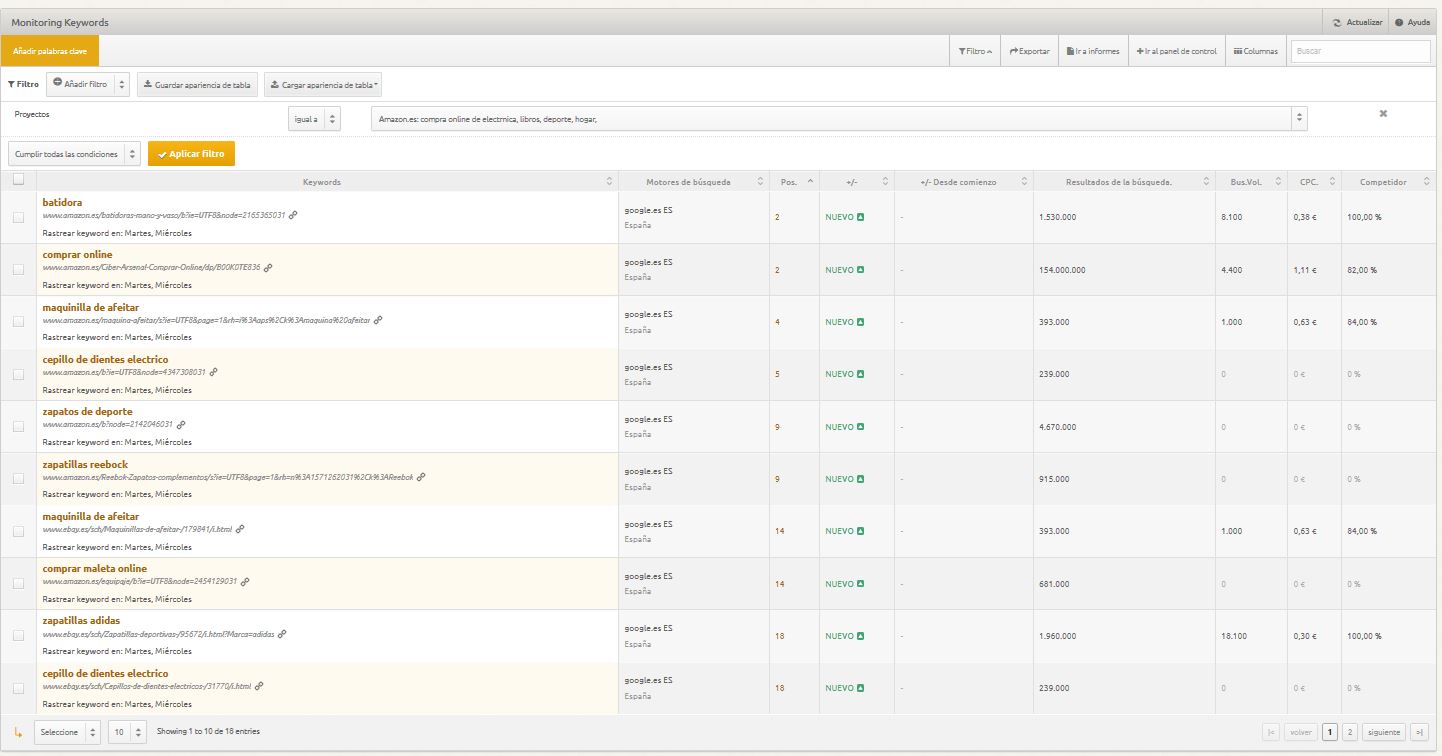Sort by the Keywords column arrows

tap(610, 182)
